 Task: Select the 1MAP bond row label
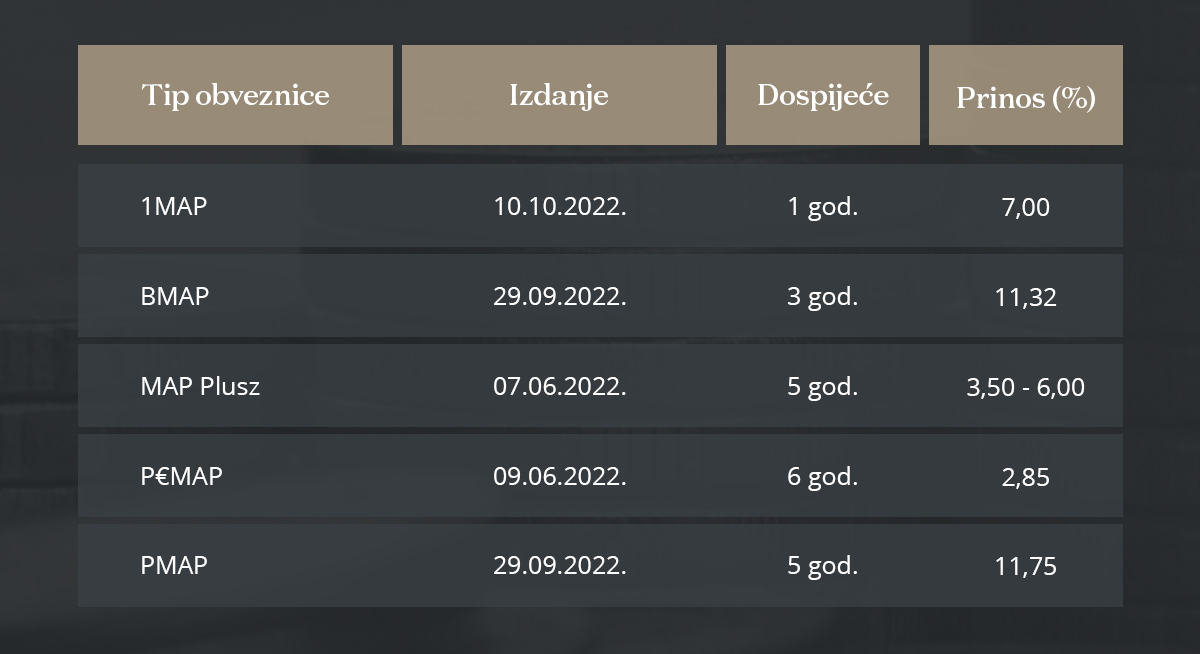(x=174, y=207)
